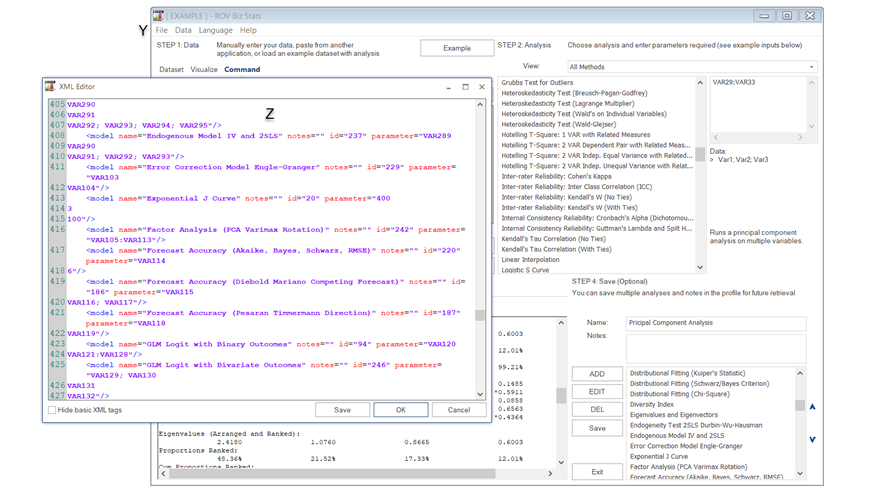Click XML line 413 Exponential J Curve
The width and height of the screenshot is (869, 492).
click(x=238, y=198)
